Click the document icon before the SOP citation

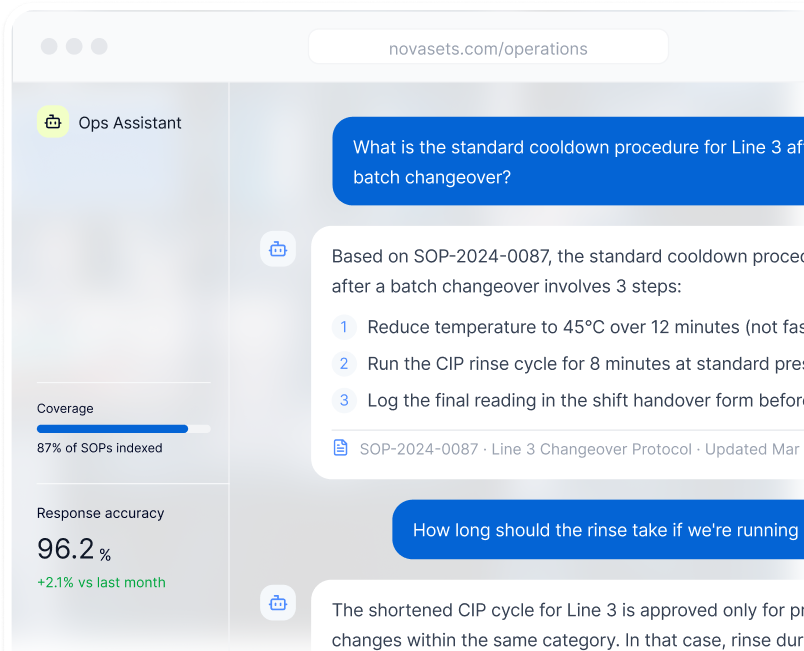pyautogui.click(x=341, y=448)
